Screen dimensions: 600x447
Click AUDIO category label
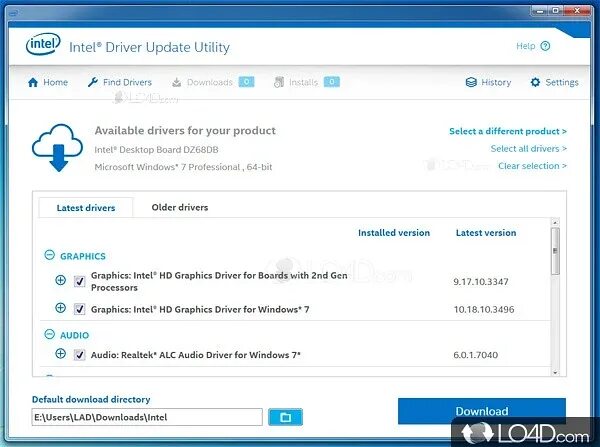pos(74,335)
